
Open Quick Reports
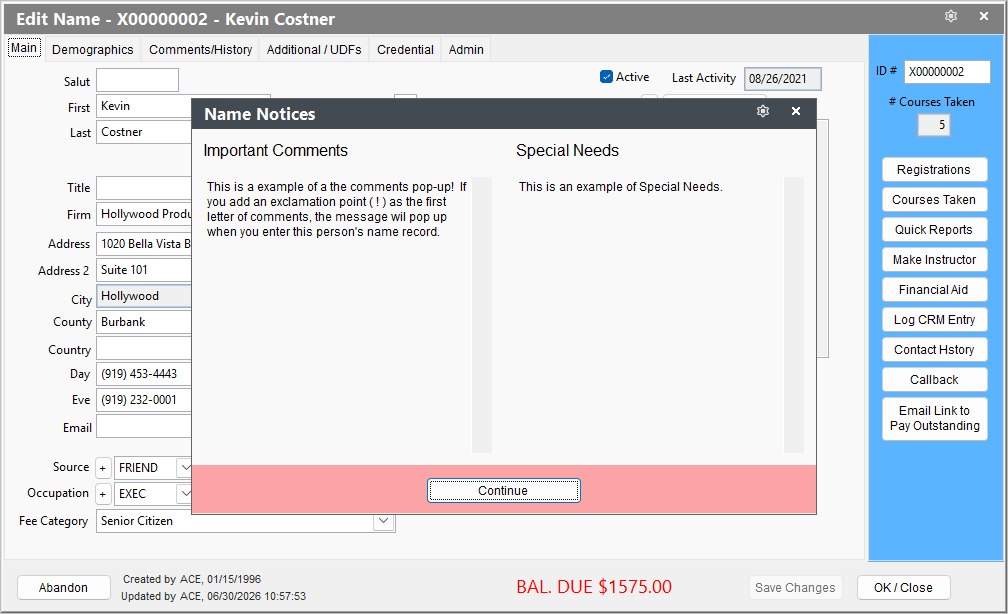934,230
